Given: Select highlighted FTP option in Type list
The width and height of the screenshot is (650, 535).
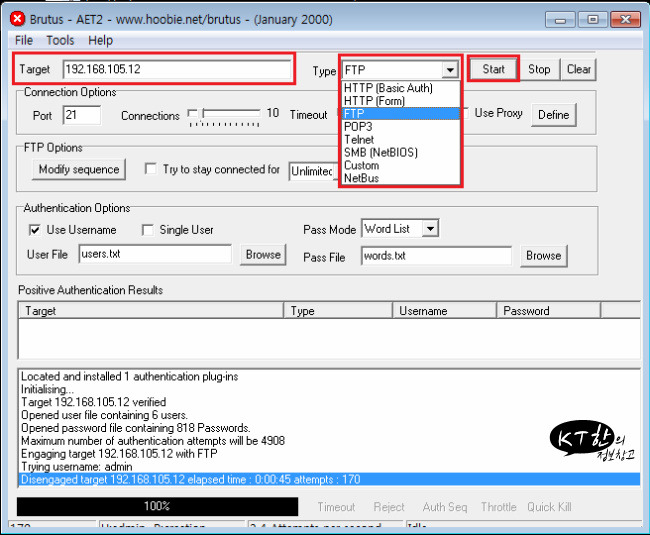Looking at the screenshot, I should (x=401, y=114).
